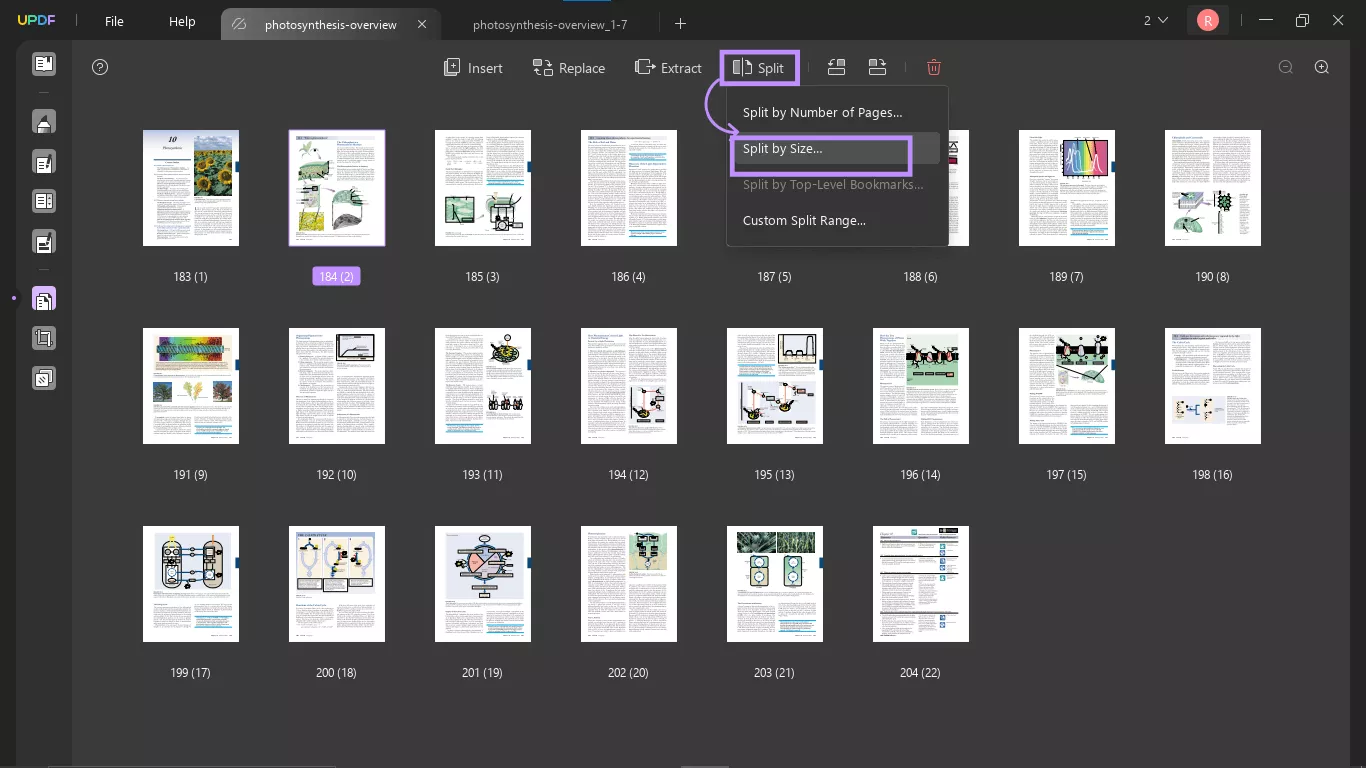Select page thumbnail 193 (11)

[483, 385]
